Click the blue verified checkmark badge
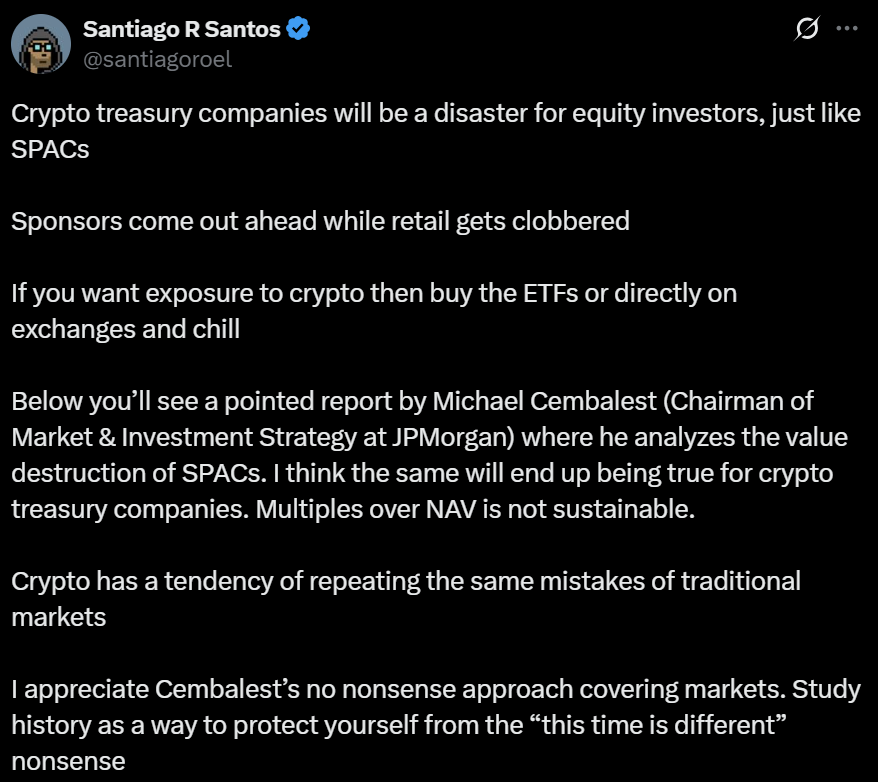This screenshot has width=878, height=782. click(299, 29)
